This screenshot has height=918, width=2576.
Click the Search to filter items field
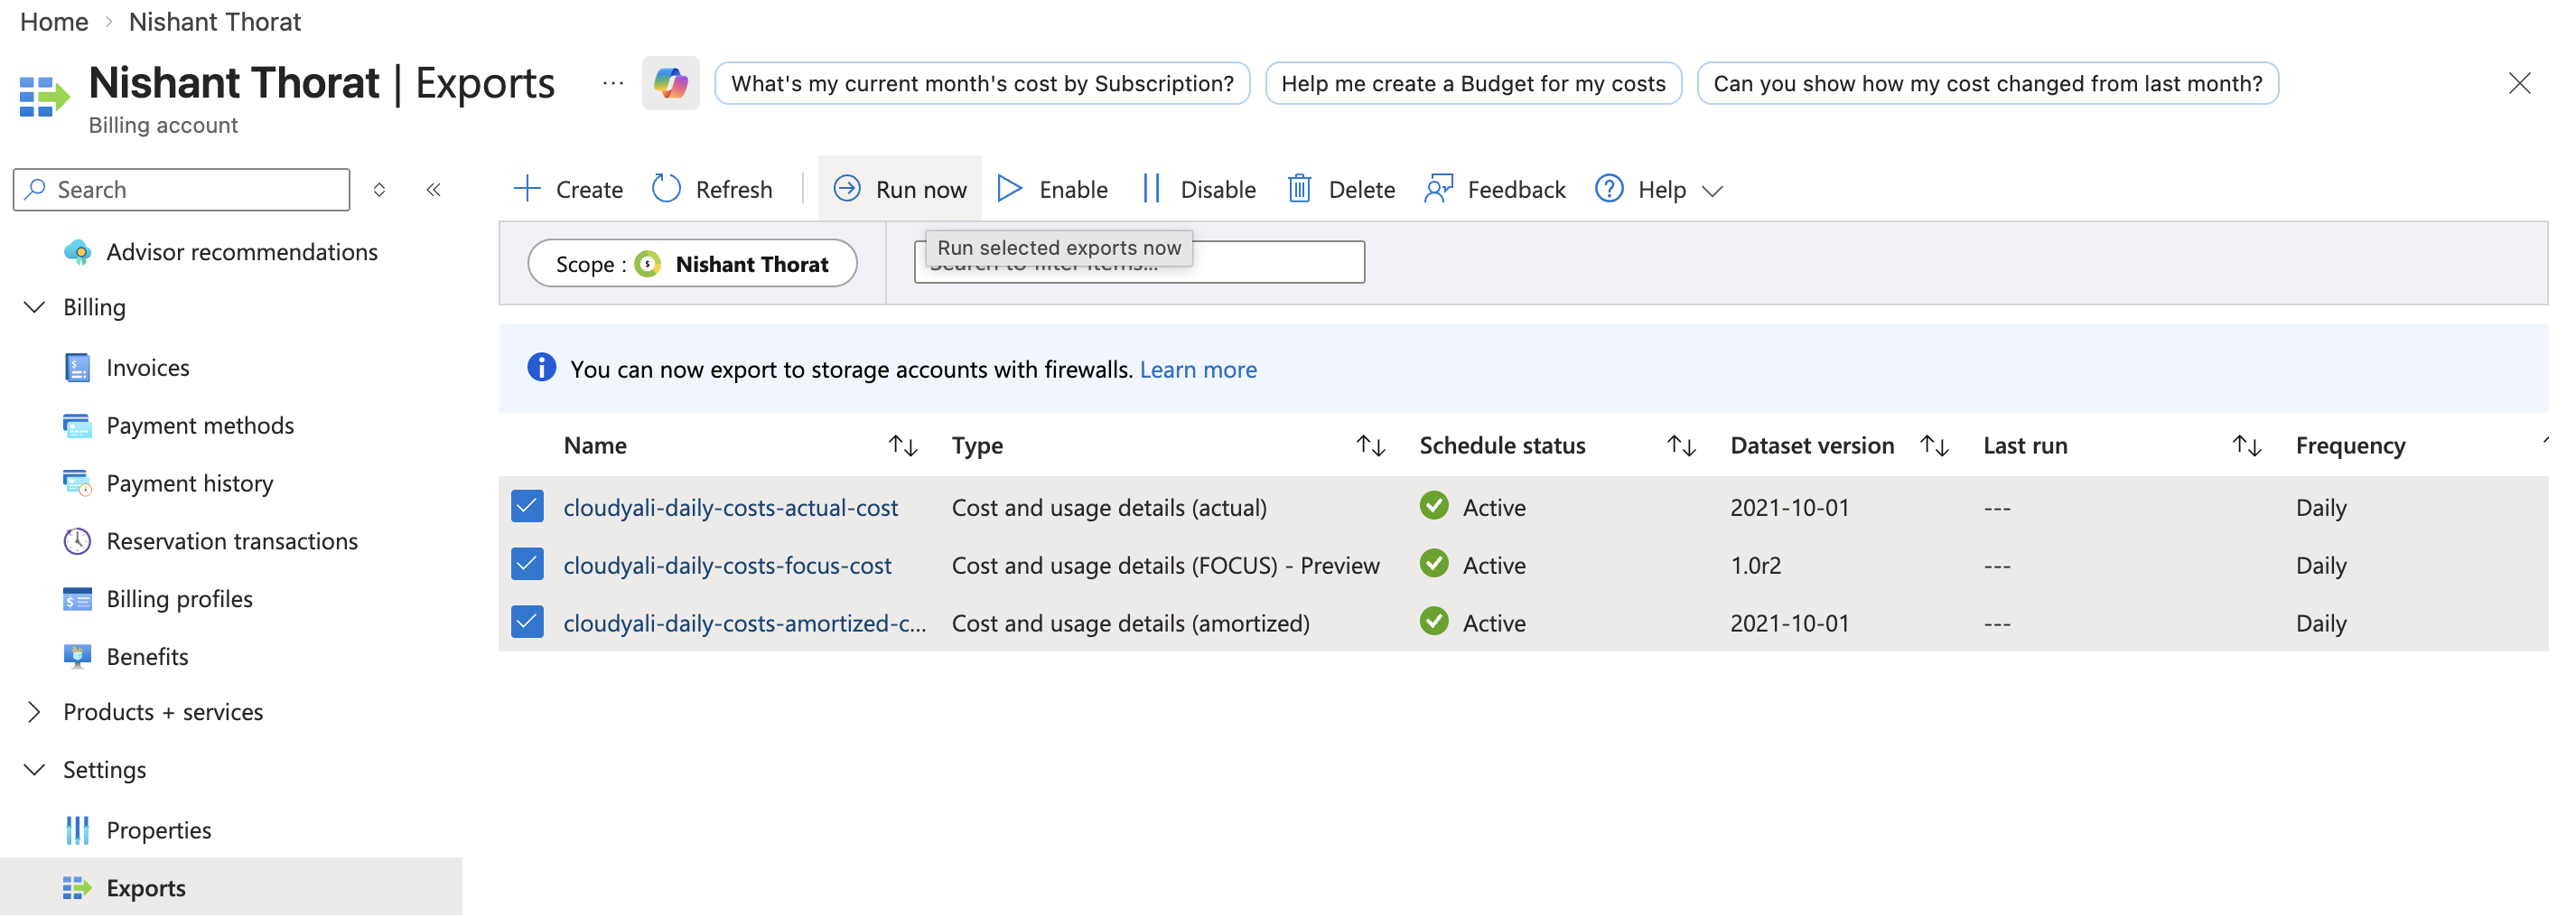(1140, 261)
